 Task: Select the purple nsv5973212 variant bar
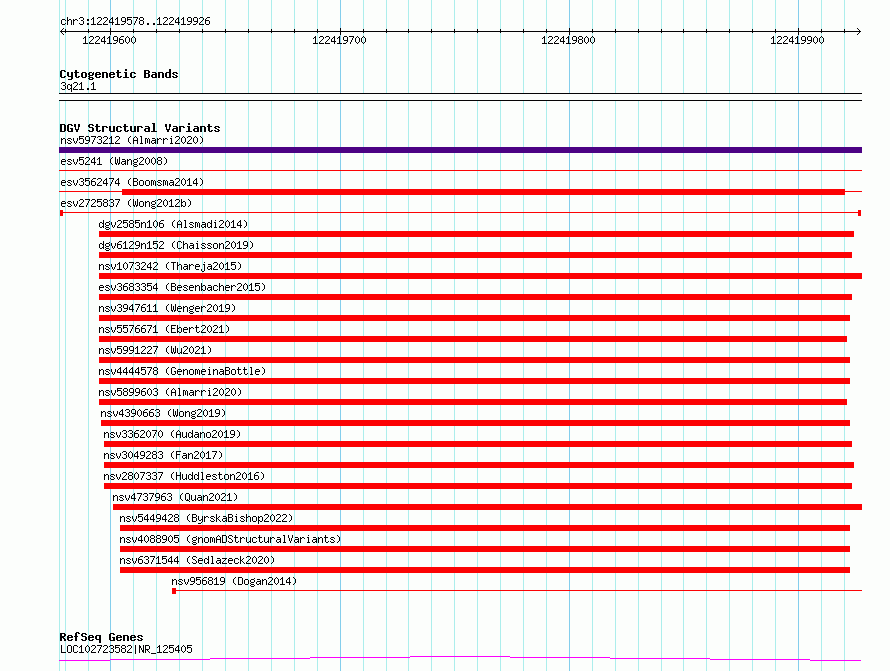460,150
